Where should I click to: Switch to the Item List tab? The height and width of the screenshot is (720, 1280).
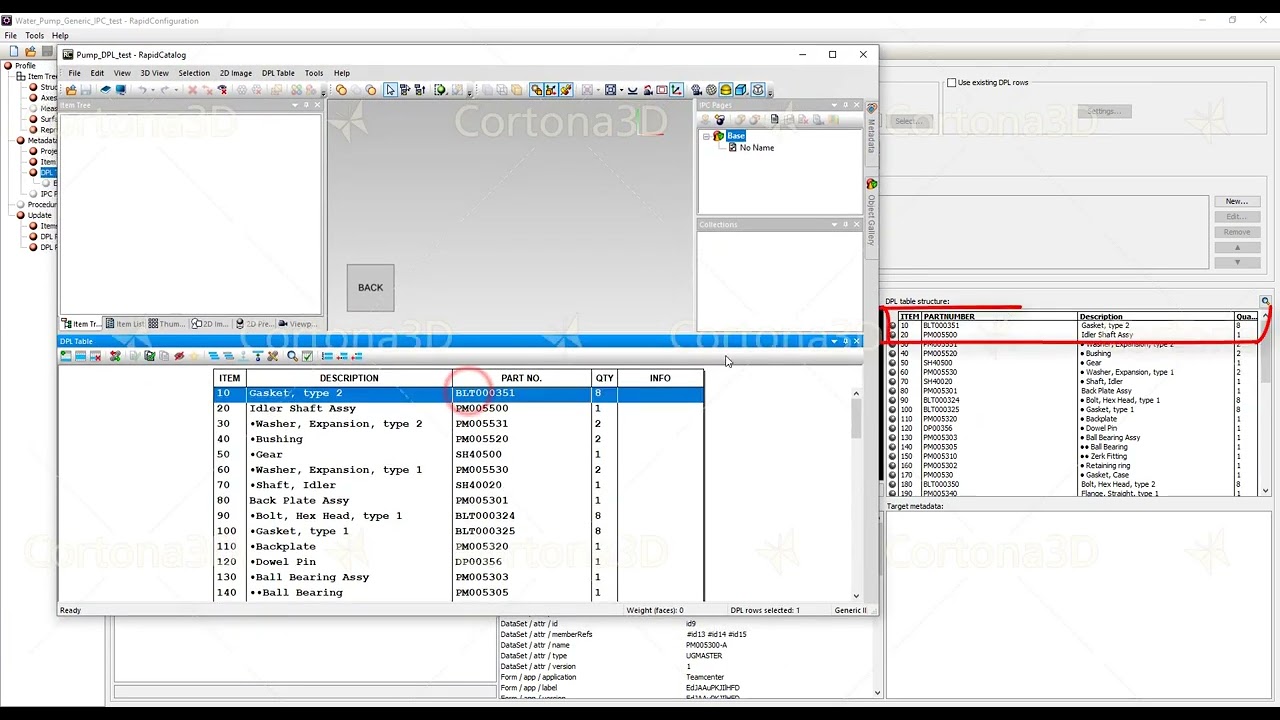[x=125, y=324]
